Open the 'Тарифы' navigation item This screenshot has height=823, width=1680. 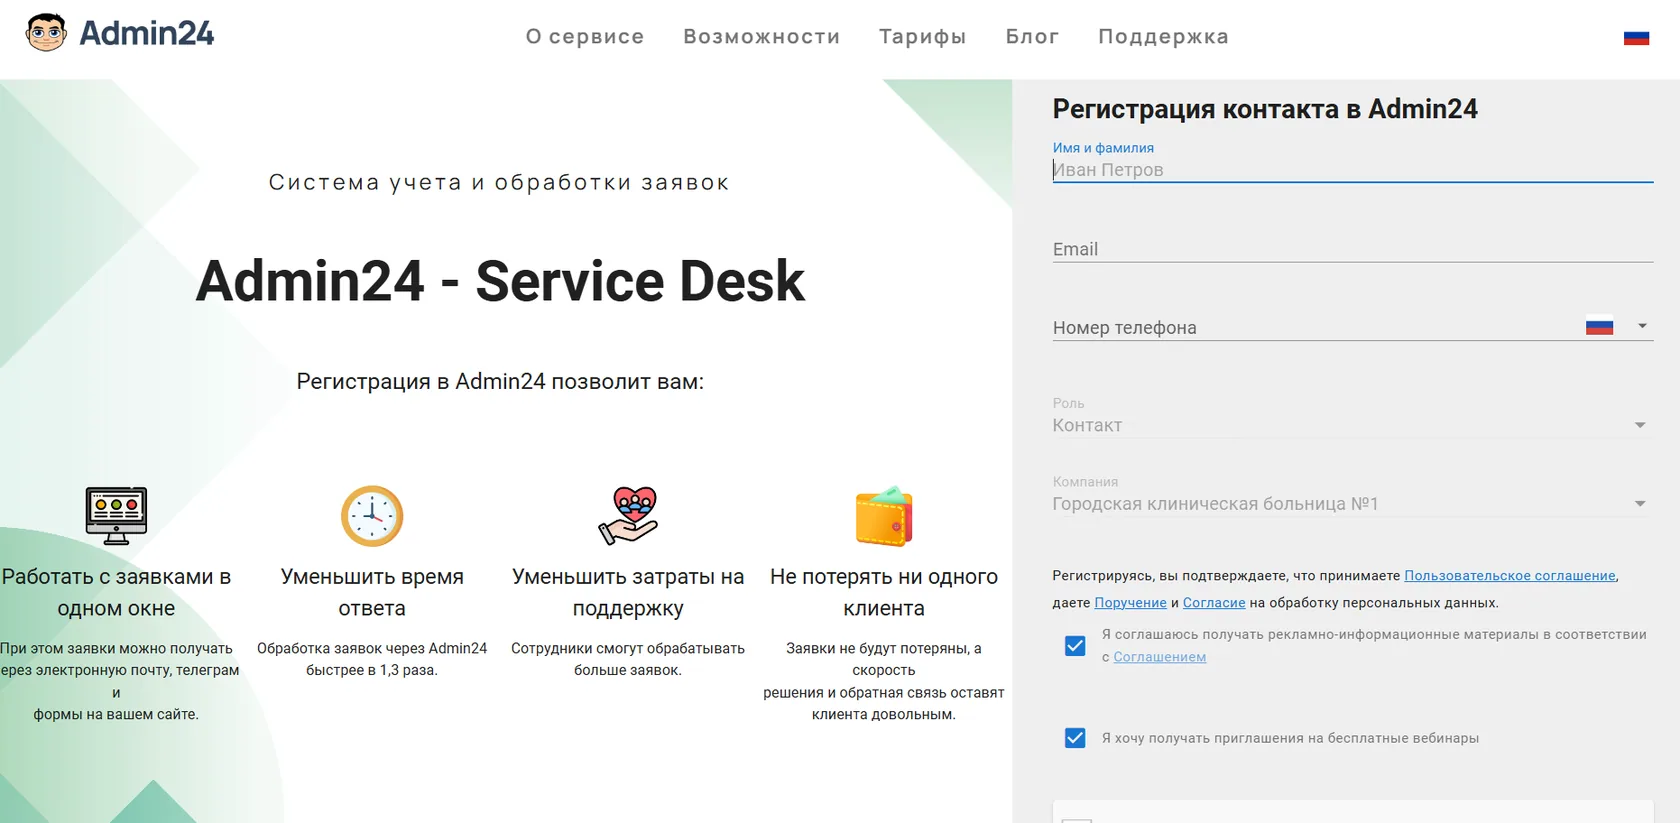[923, 37]
